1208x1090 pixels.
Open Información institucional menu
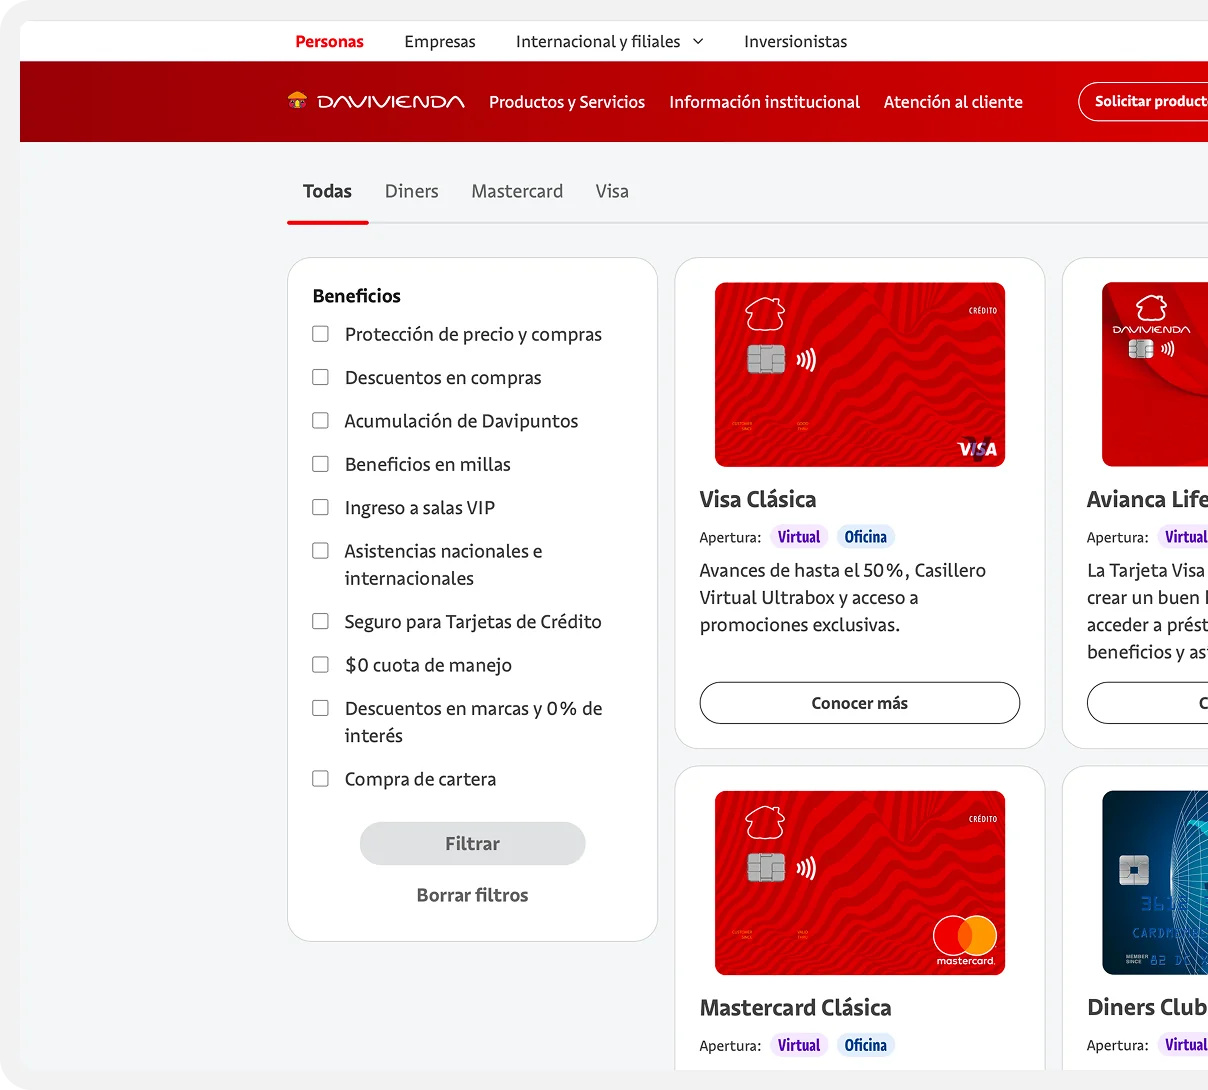click(x=764, y=102)
